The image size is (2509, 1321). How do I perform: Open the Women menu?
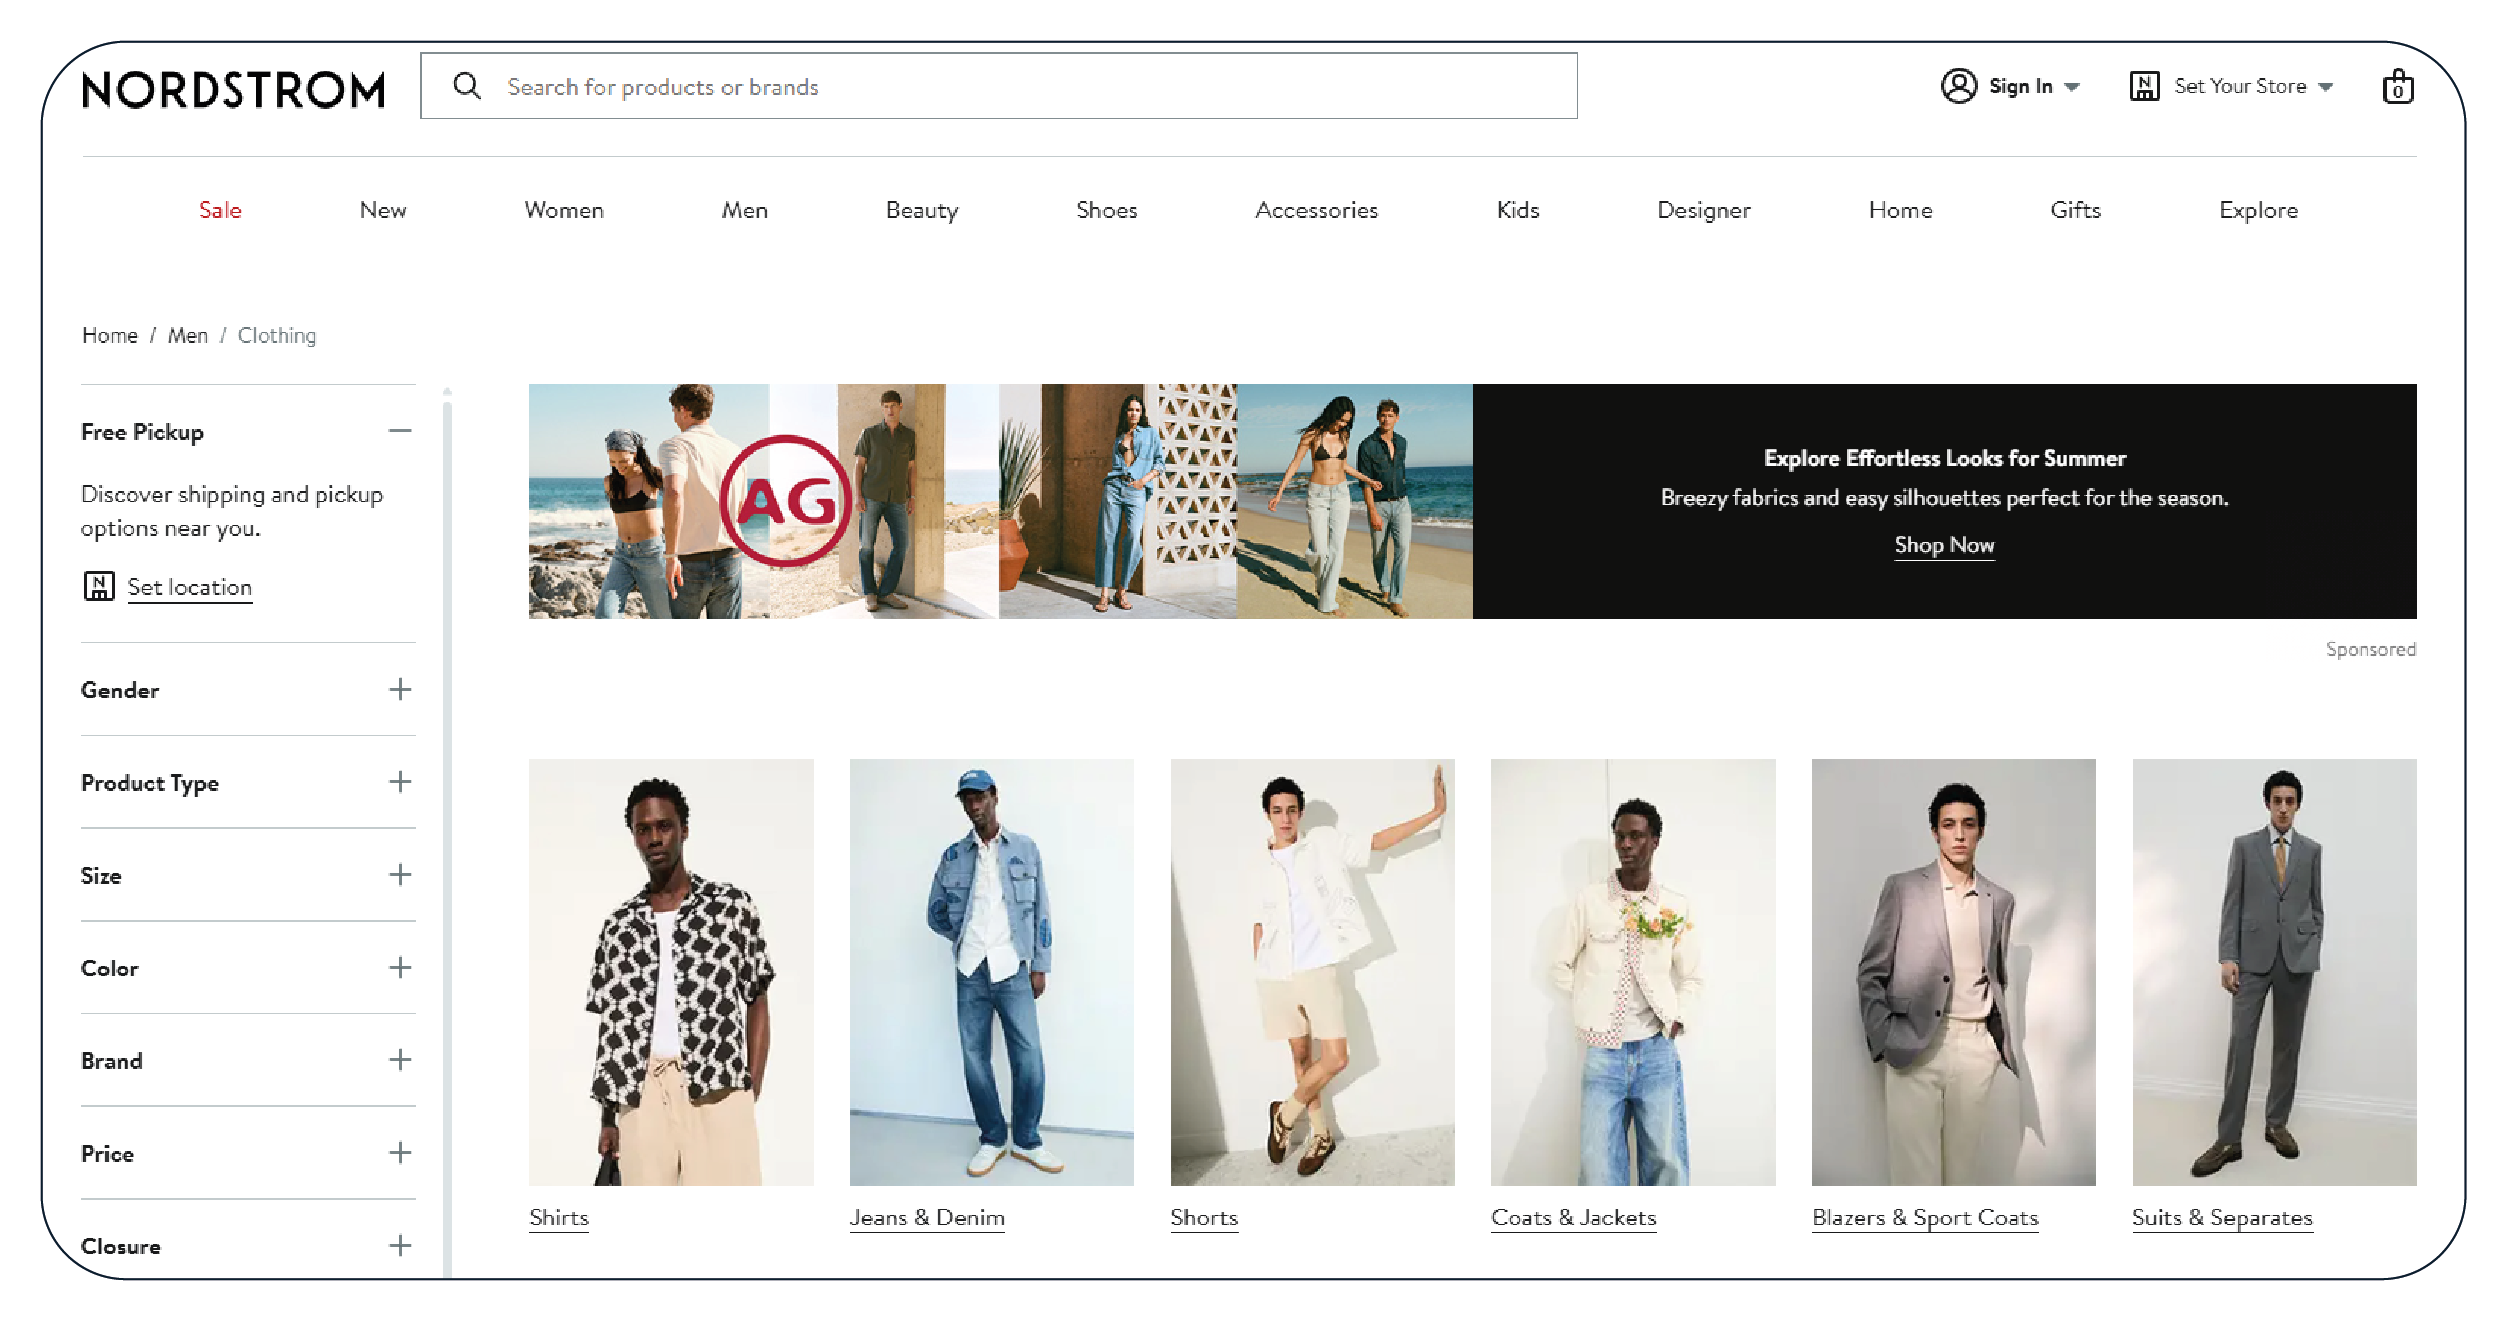[564, 210]
